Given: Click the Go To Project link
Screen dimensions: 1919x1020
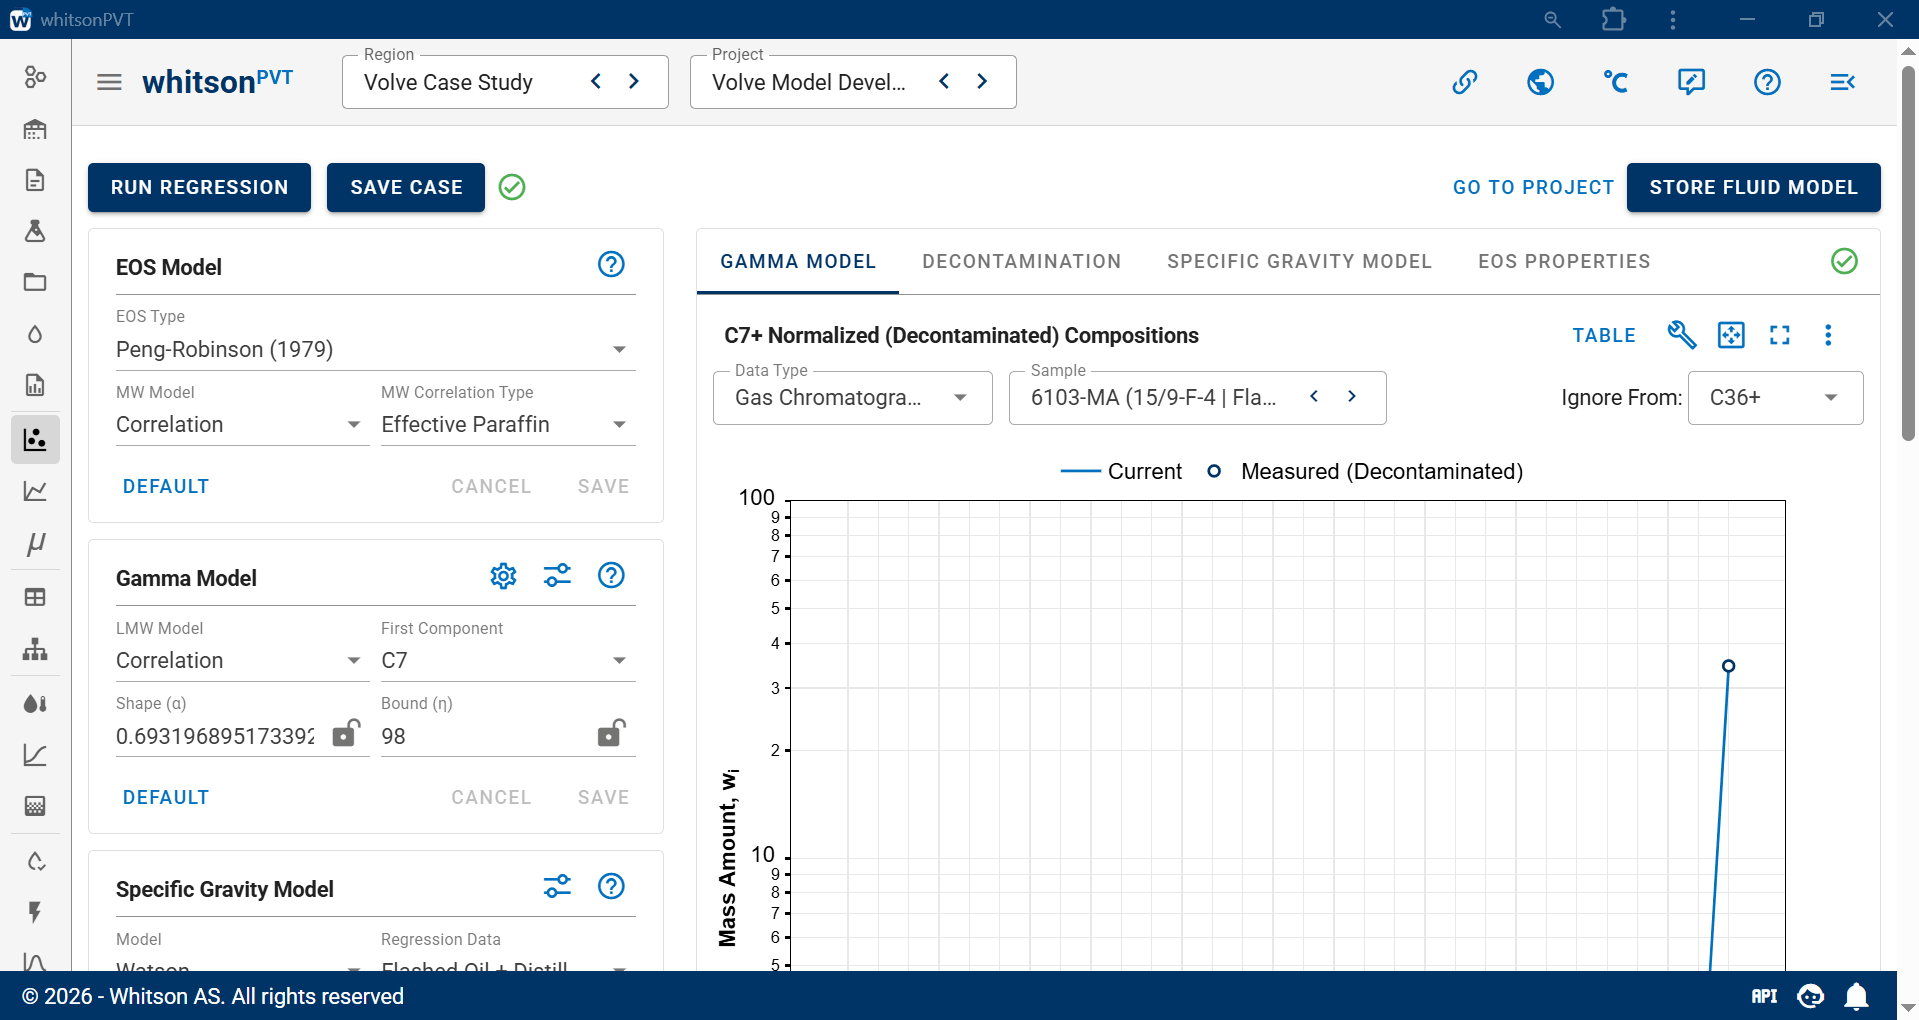Looking at the screenshot, I should click(x=1533, y=188).
